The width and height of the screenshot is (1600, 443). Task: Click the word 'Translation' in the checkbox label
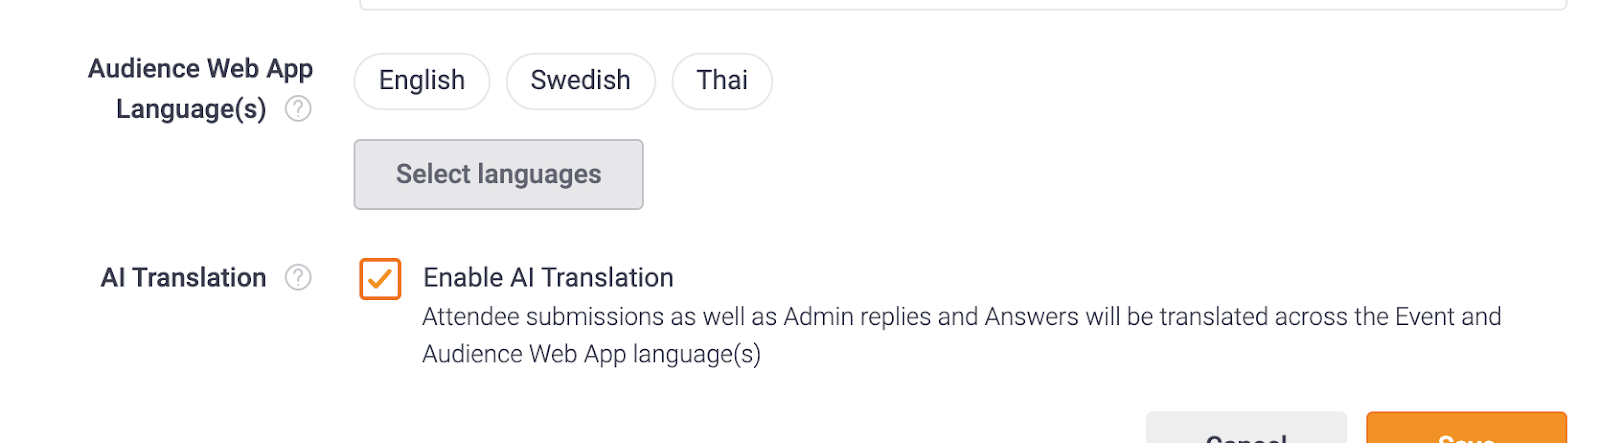coord(608,278)
